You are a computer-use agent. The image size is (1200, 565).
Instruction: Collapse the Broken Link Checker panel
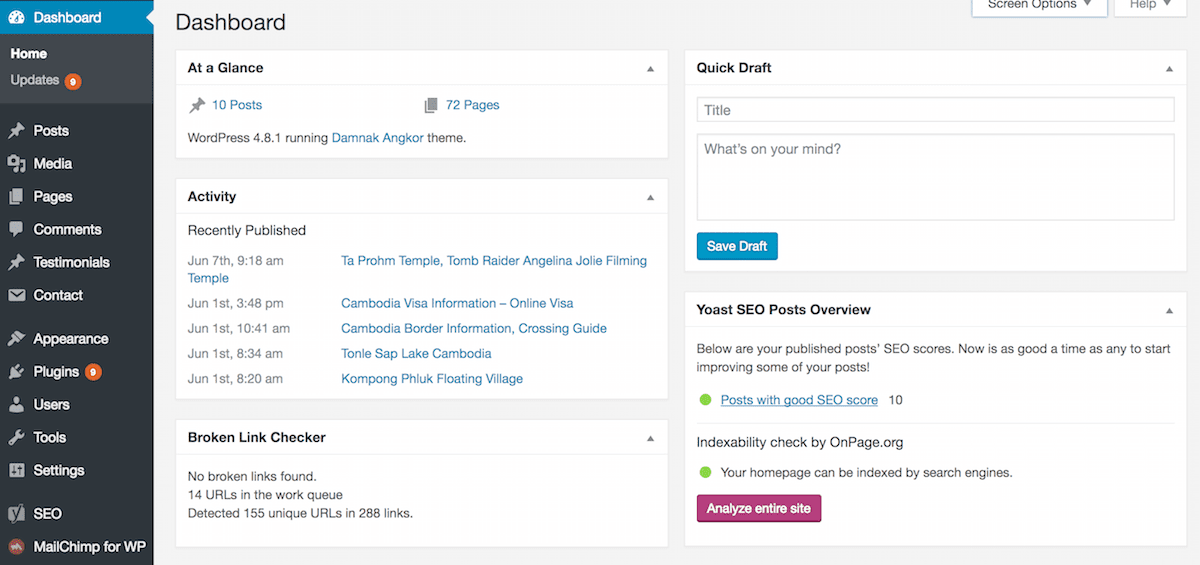(x=650, y=438)
